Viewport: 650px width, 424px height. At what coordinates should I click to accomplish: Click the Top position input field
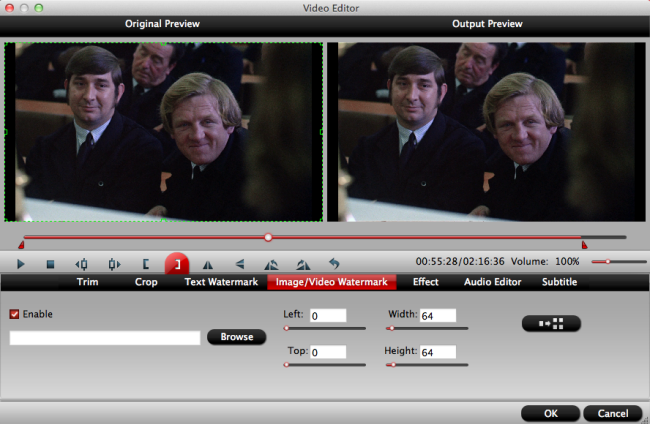click(x=328, y=352)
